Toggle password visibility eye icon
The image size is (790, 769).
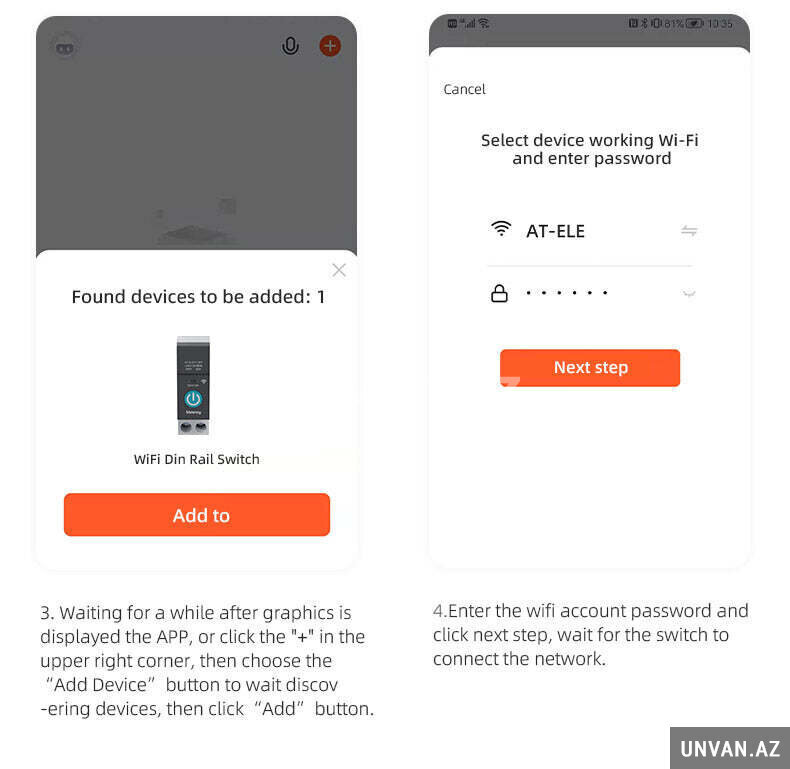689,293
